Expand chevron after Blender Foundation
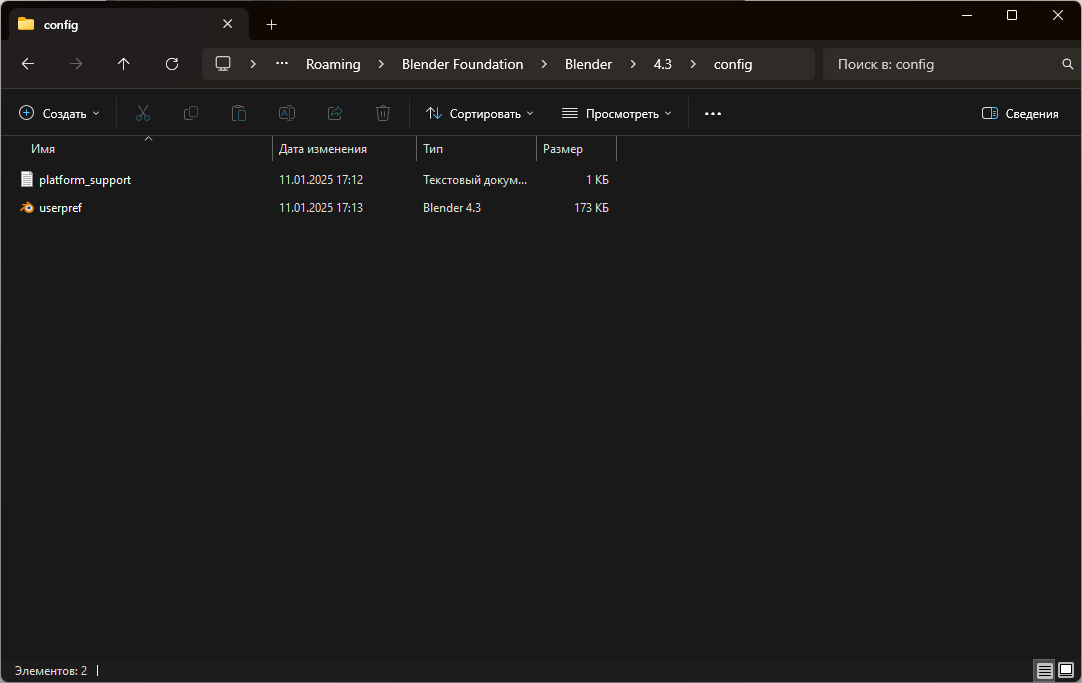 [x=544, y=64]
